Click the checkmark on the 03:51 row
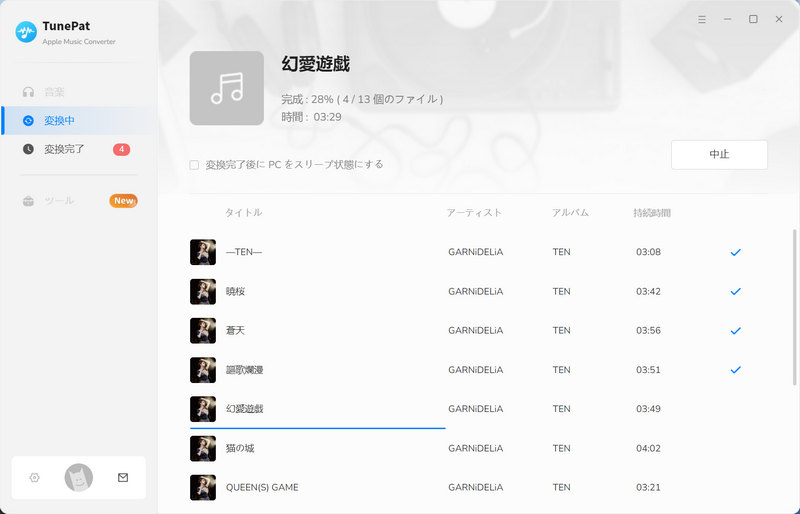 click(x=735, y=370)
